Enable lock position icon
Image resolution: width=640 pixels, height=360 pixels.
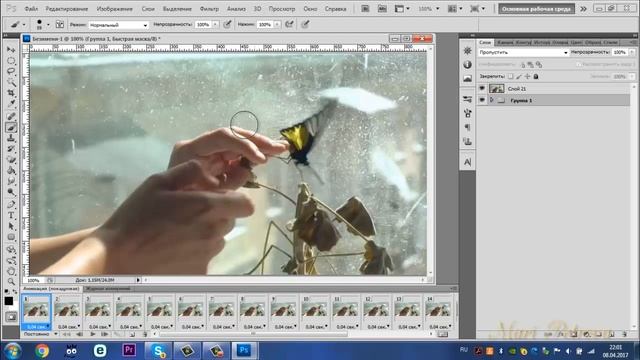click(527, 76)
